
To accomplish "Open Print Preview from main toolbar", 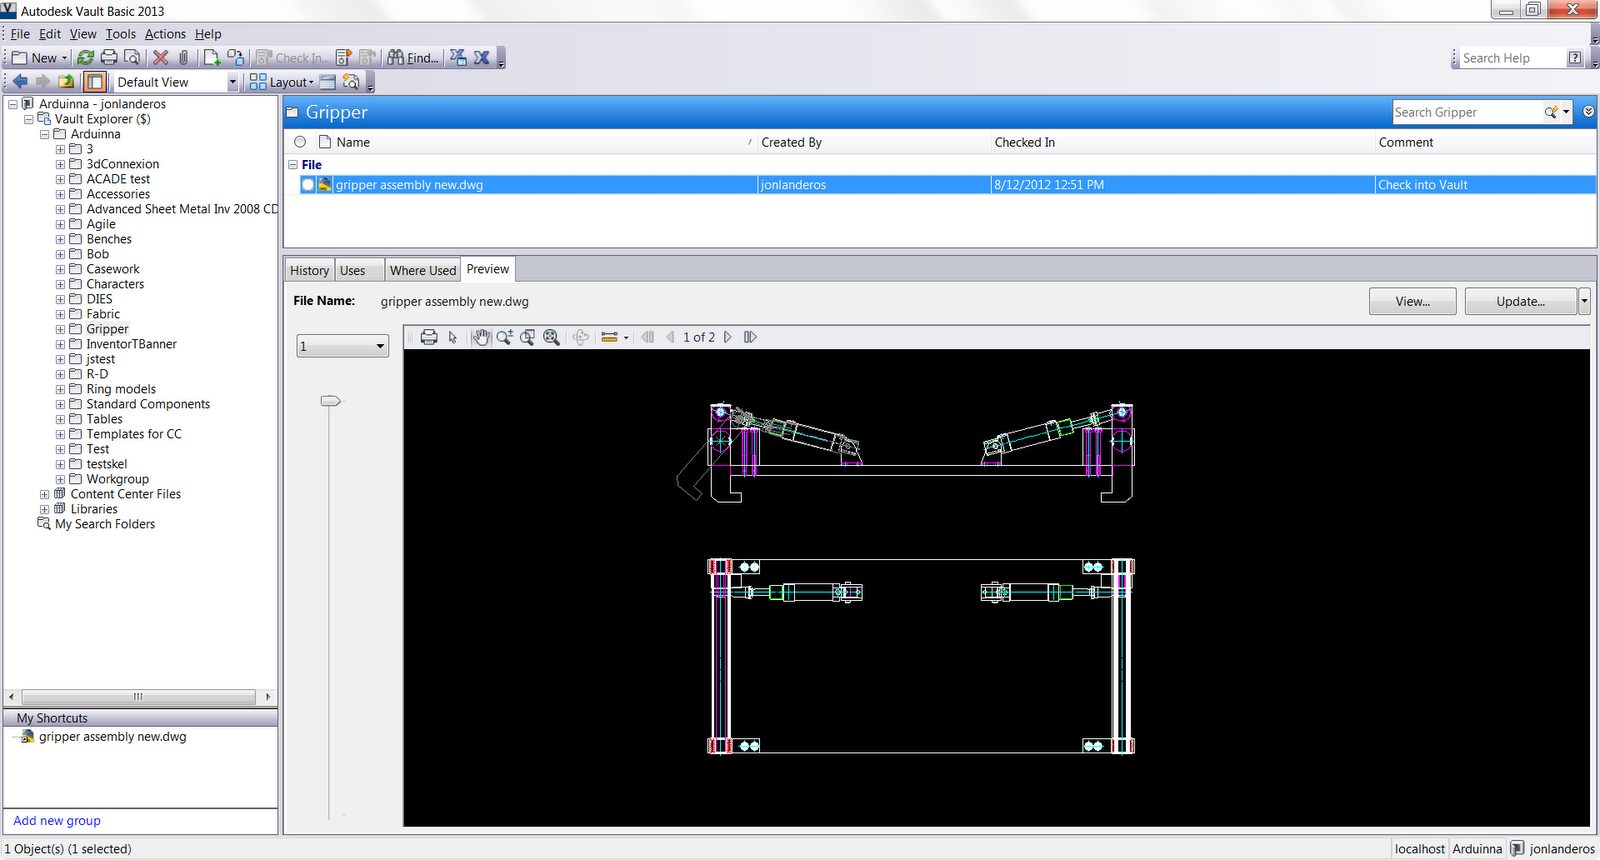I will pyautogui.click(x=131, y=58).
